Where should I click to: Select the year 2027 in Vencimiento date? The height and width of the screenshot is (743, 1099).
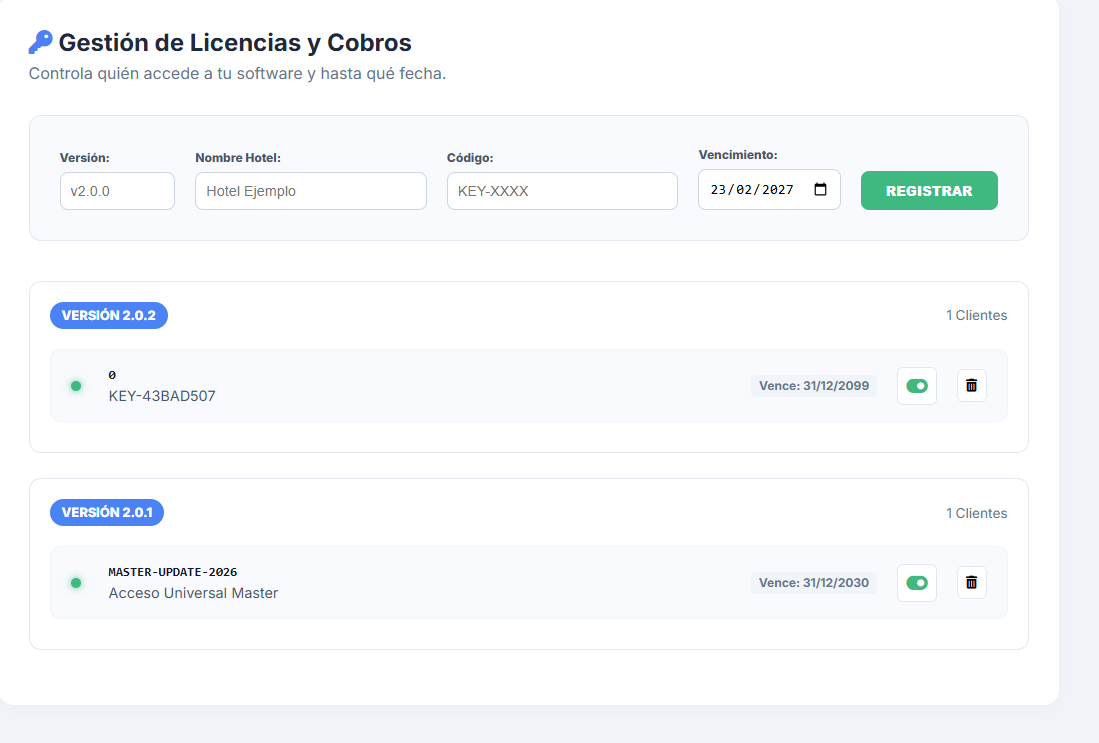[777, 190]
